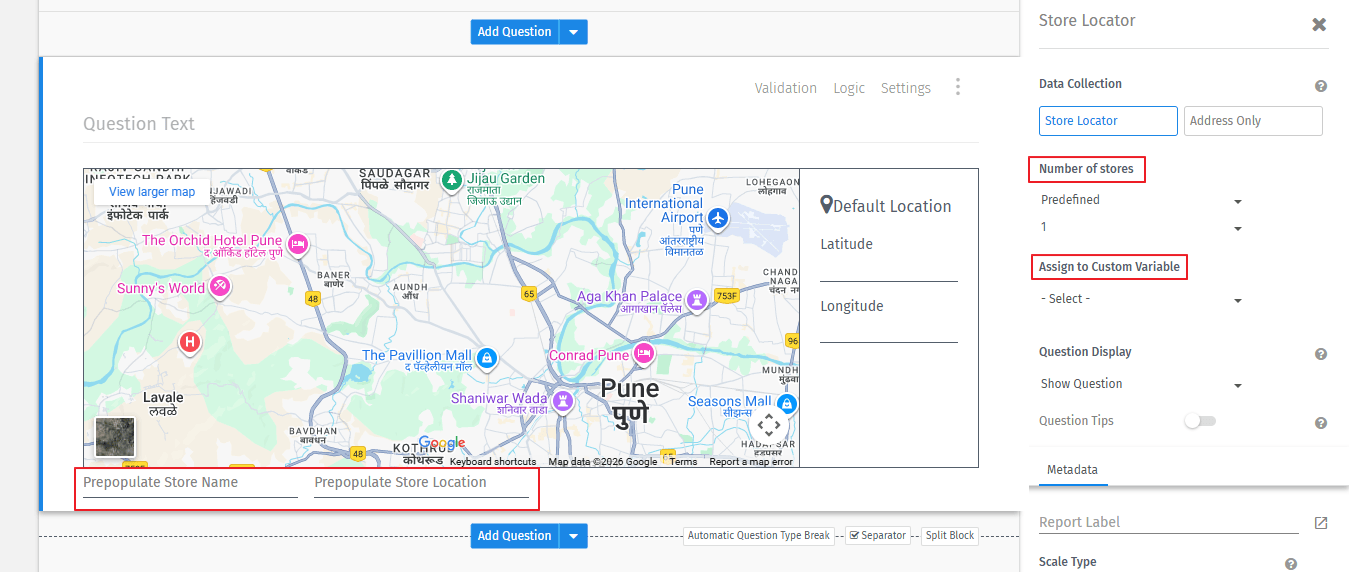Open the question's Validation menu
The height and width of the screenshot is (572, 1349).
pos(785,88)
